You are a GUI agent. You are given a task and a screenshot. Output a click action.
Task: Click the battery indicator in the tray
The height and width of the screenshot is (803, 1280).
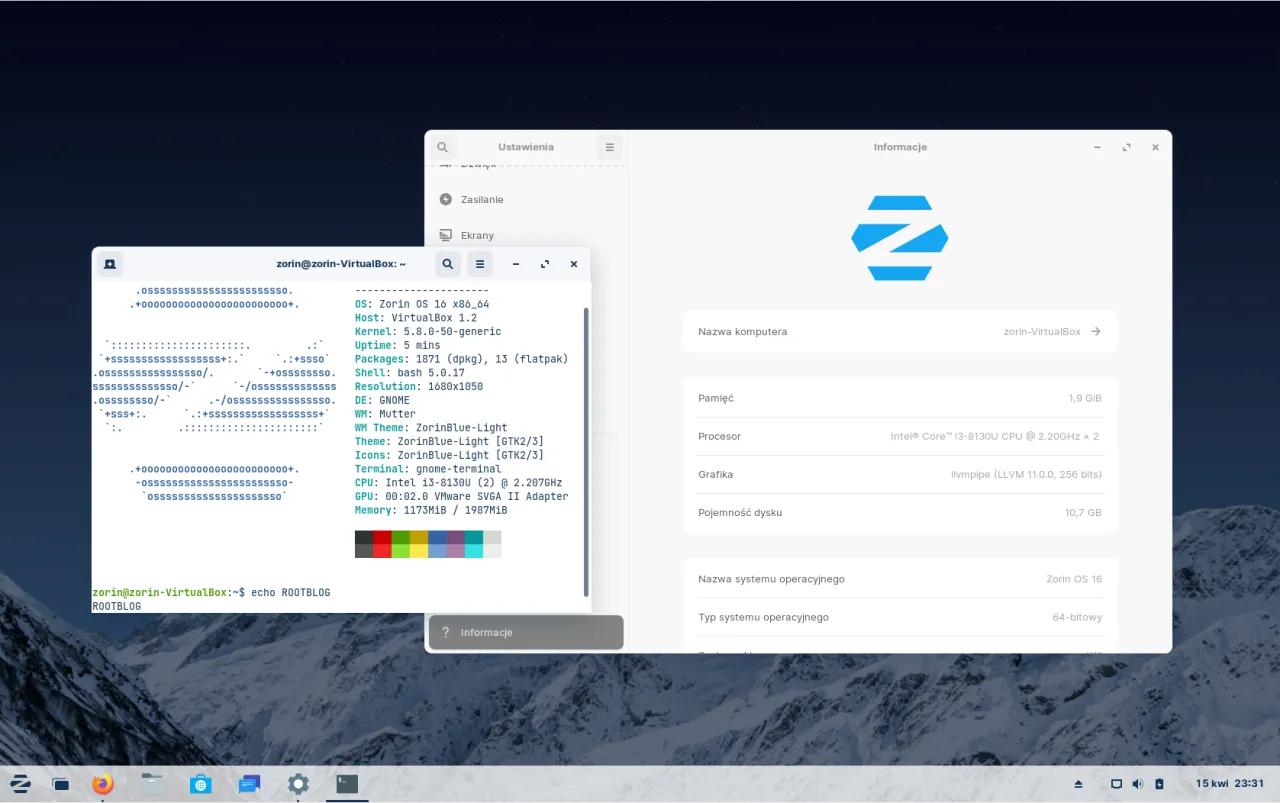[x=1159, y=783]
